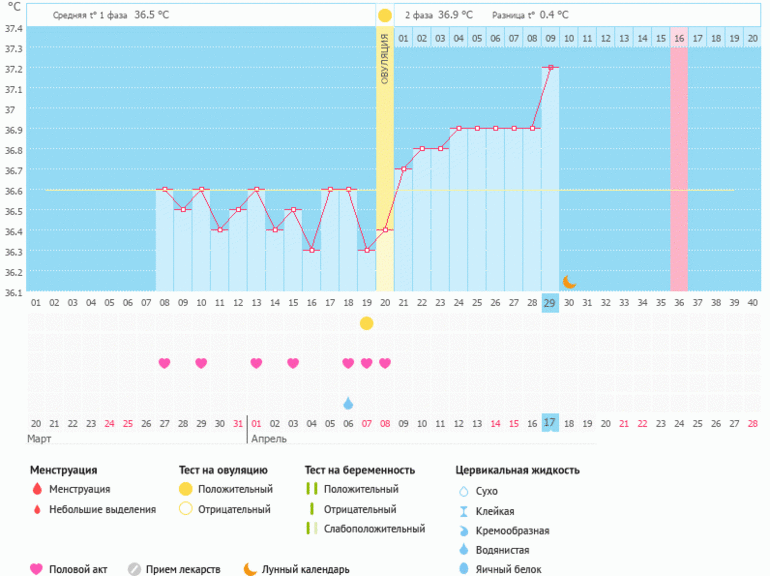
Task: Click the Отрицательный ovulation test empty circle
Action: click(185, 509)
